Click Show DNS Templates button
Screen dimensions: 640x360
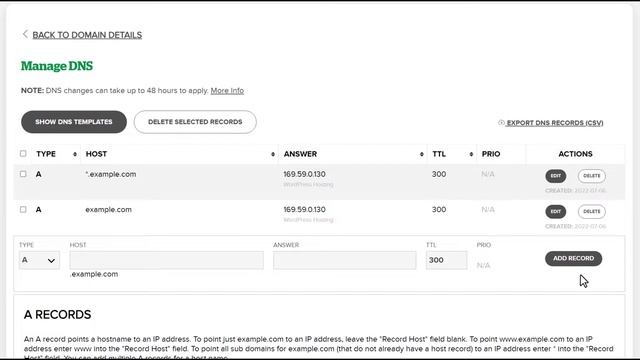click(74, 122)
